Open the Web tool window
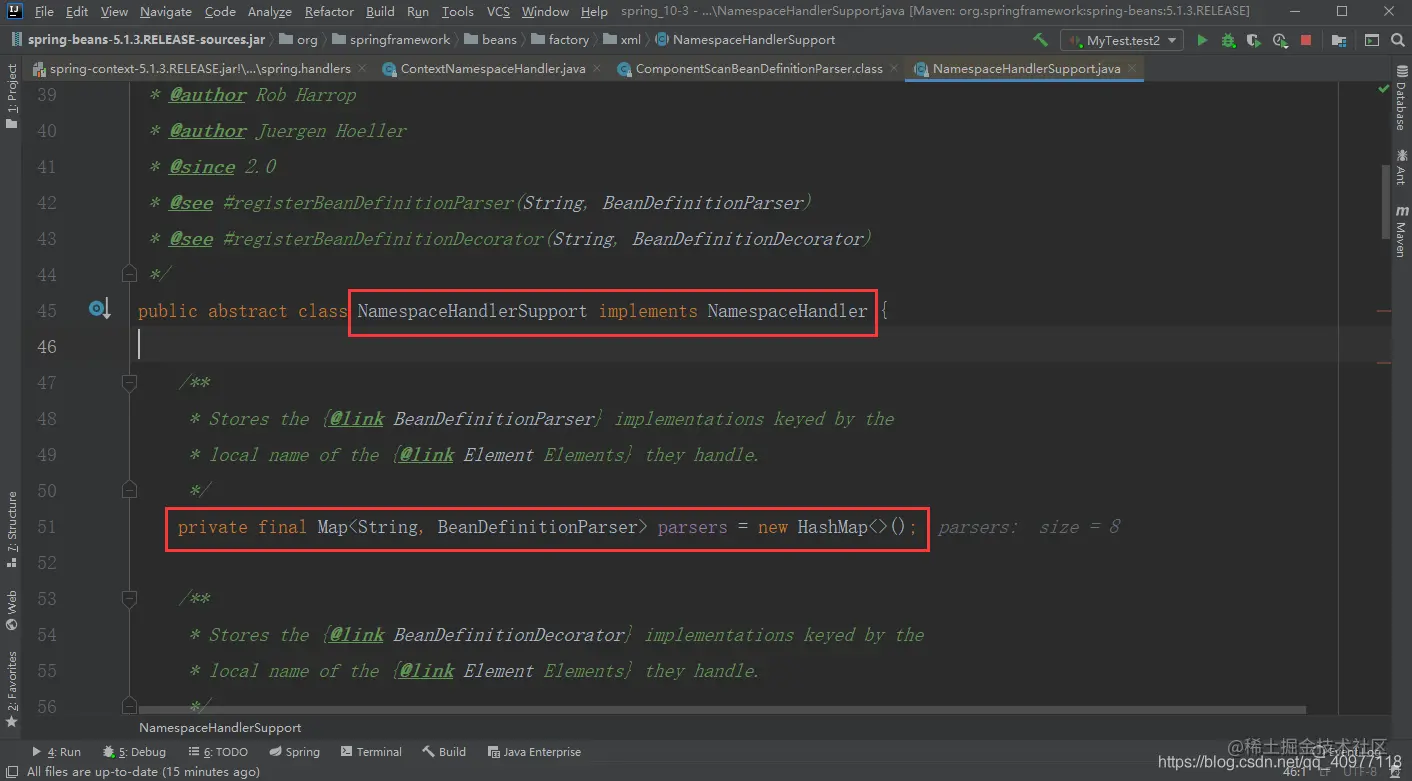The height and width of the screenshot is (781, 1412). [x=11, y=610]
